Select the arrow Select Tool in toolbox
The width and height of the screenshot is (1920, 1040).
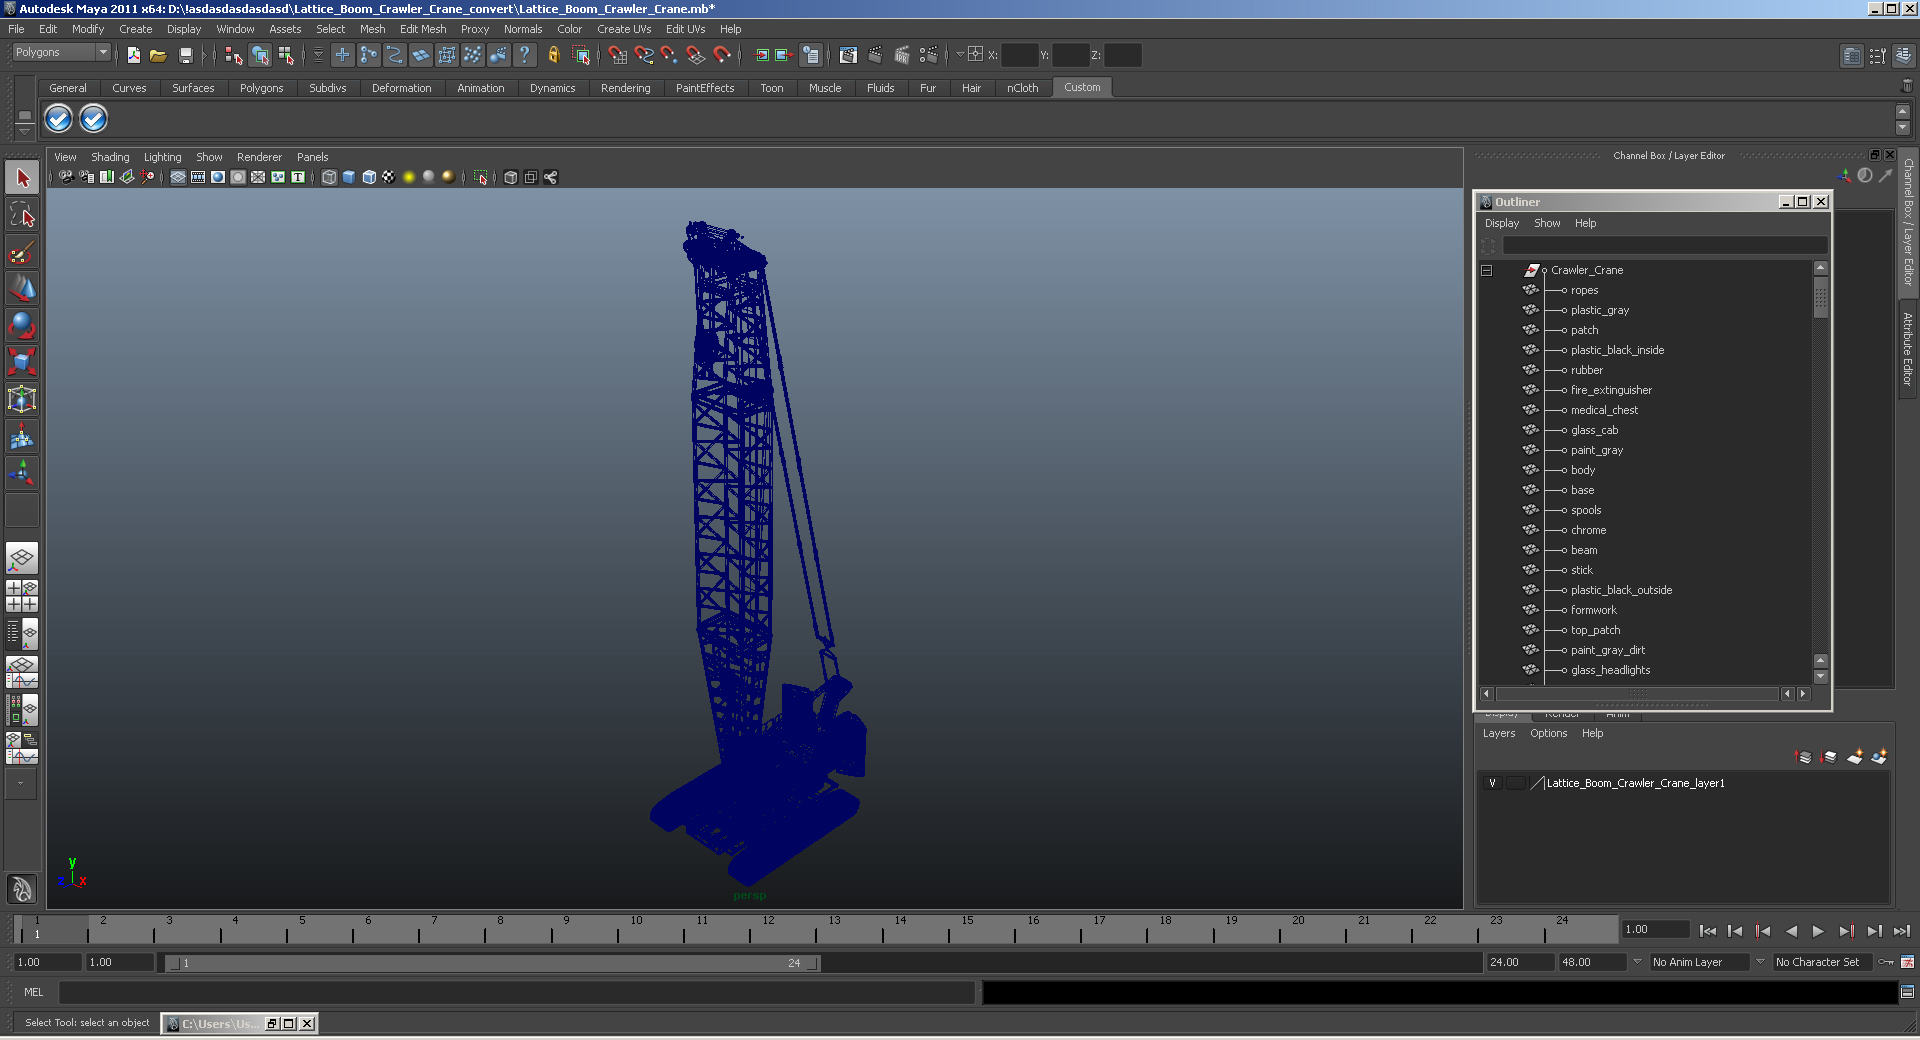pyautogui.click(x=22, y=178)
